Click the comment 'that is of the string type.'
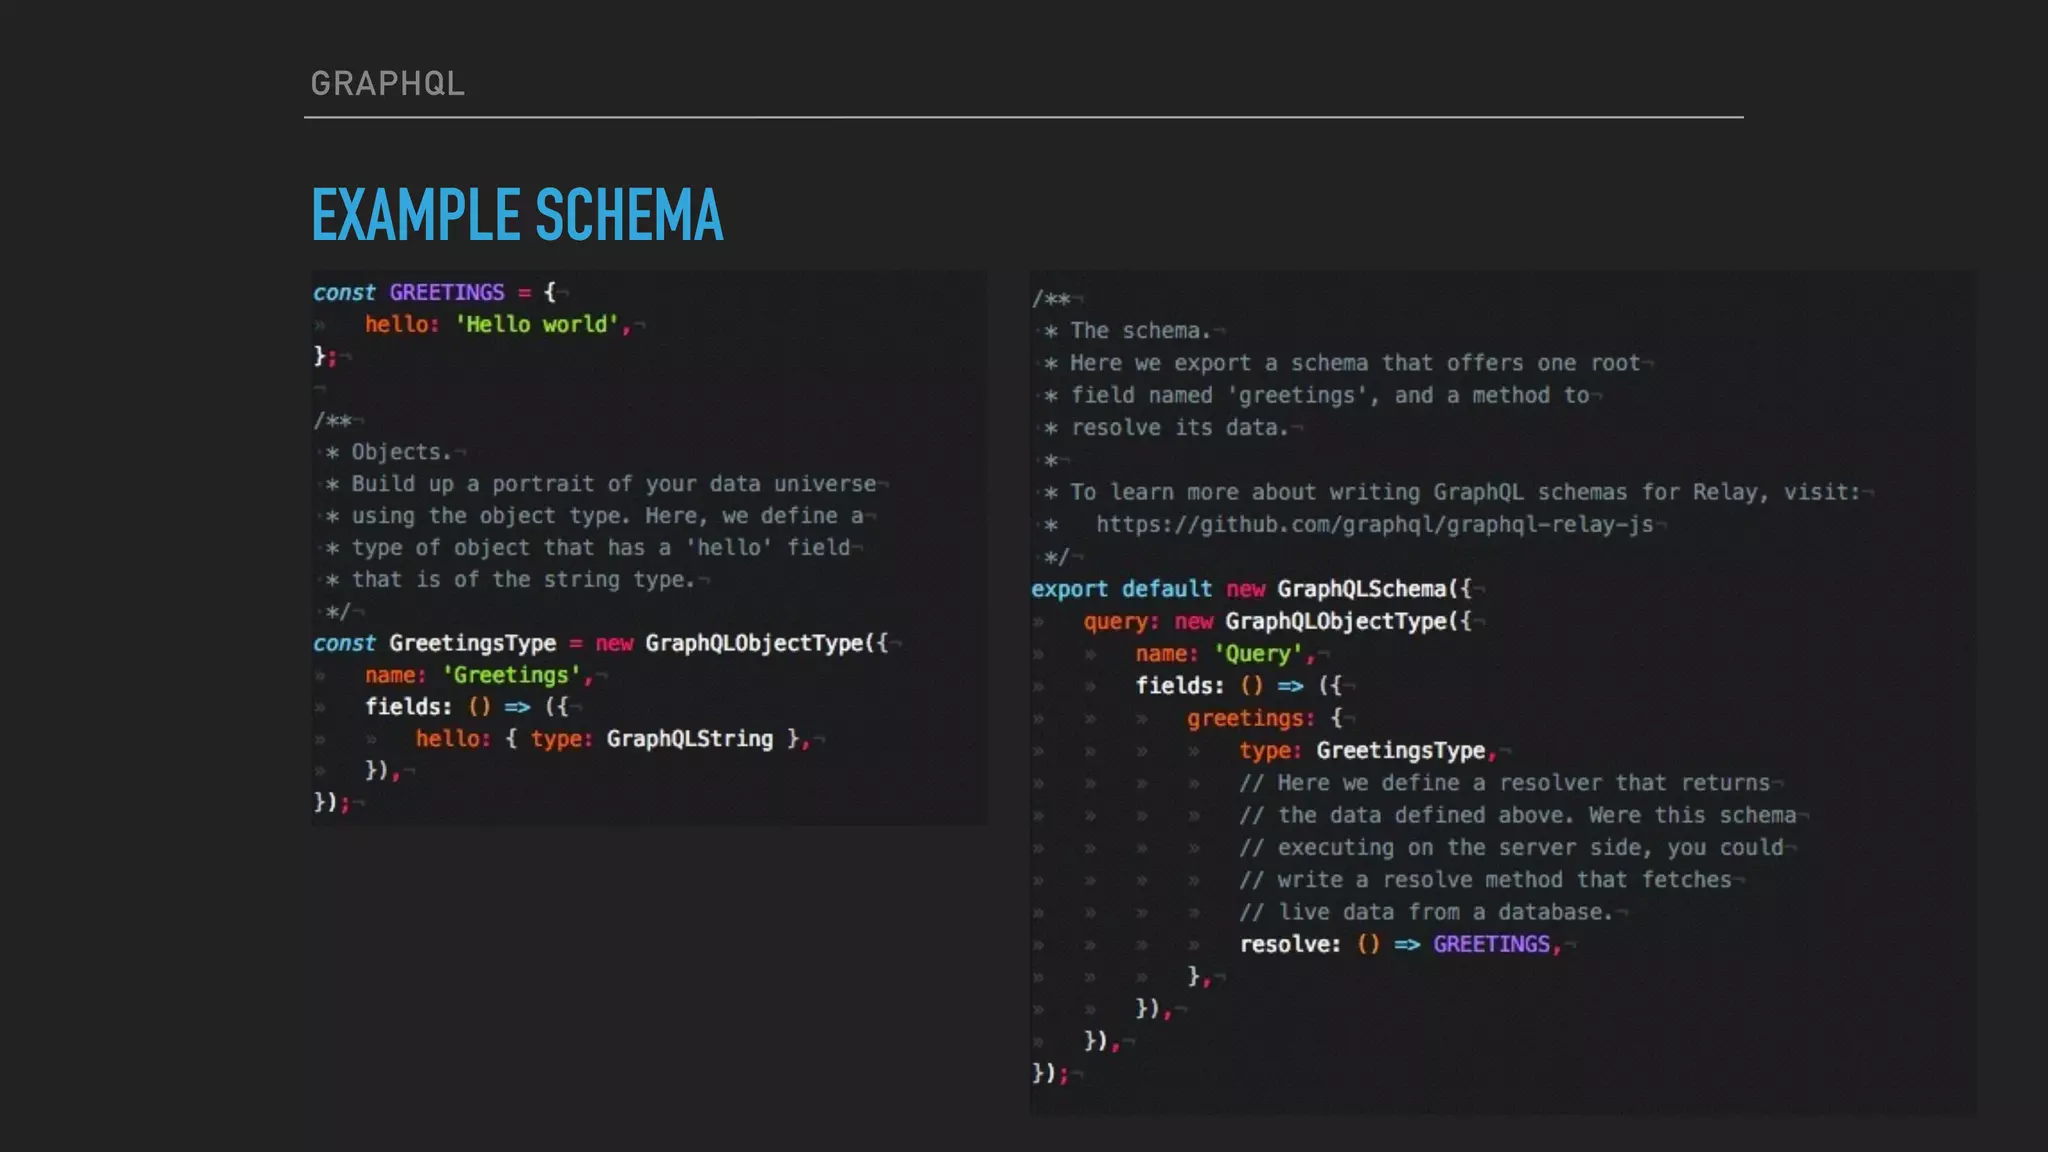The height and width of the screenshot is (1152, 2048). pyautogui.click(x=523, y=580)
